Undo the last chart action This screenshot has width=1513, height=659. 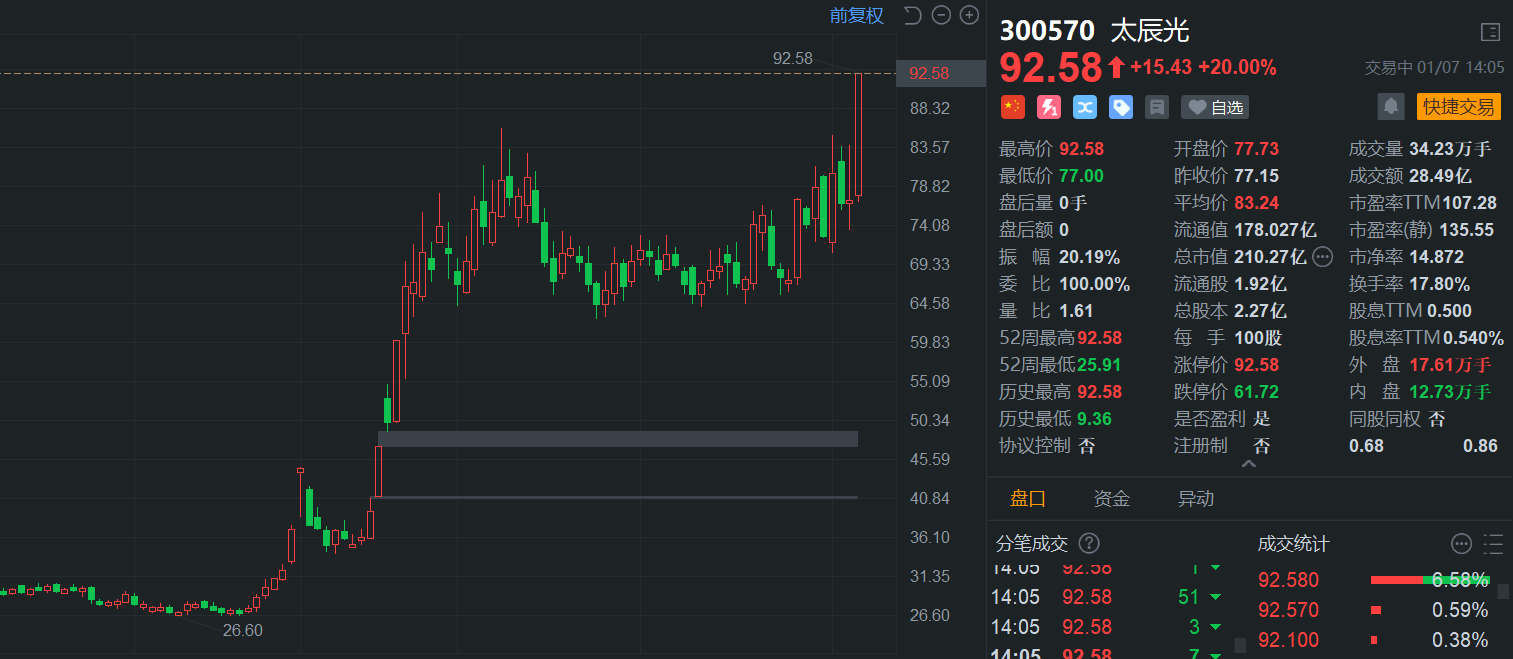coord(911,15)
